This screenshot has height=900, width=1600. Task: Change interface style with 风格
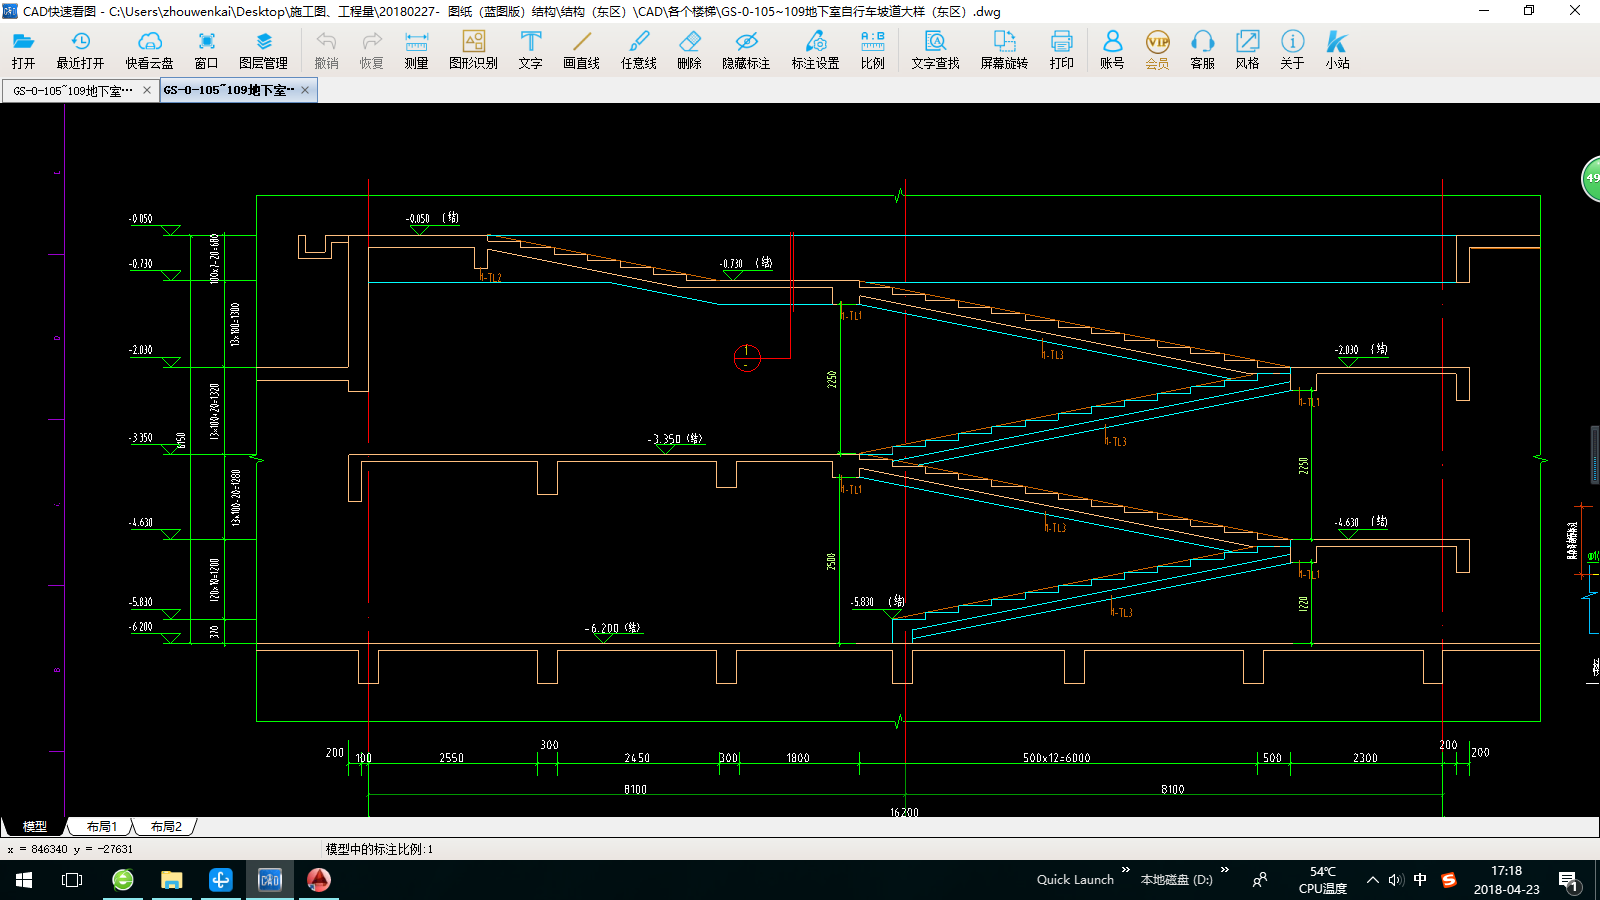pyautogui.click(x=1247, y=50)
